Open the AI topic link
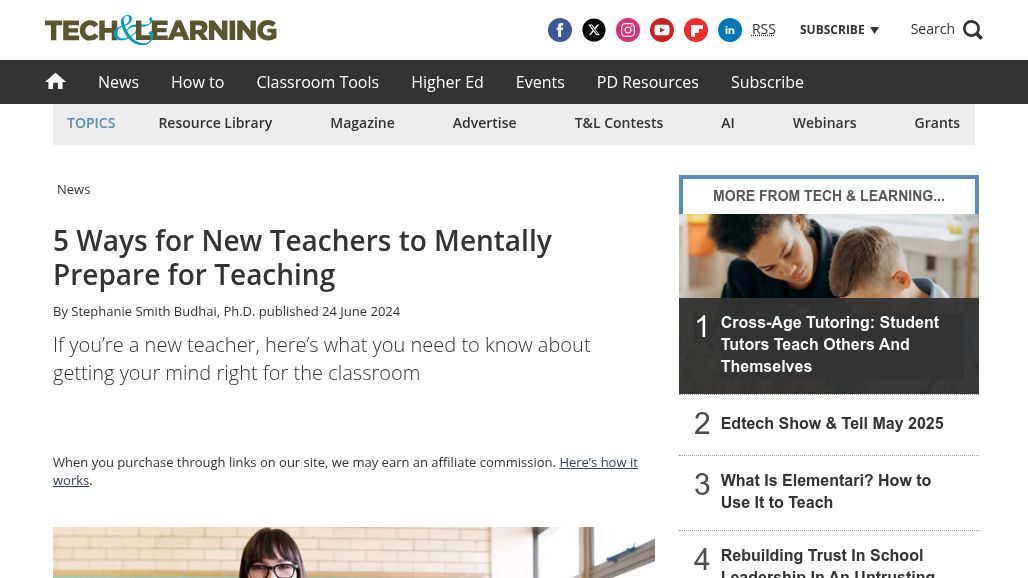Image resolution: width=1028 pixels, height=578 pixels. coord(728,123)
